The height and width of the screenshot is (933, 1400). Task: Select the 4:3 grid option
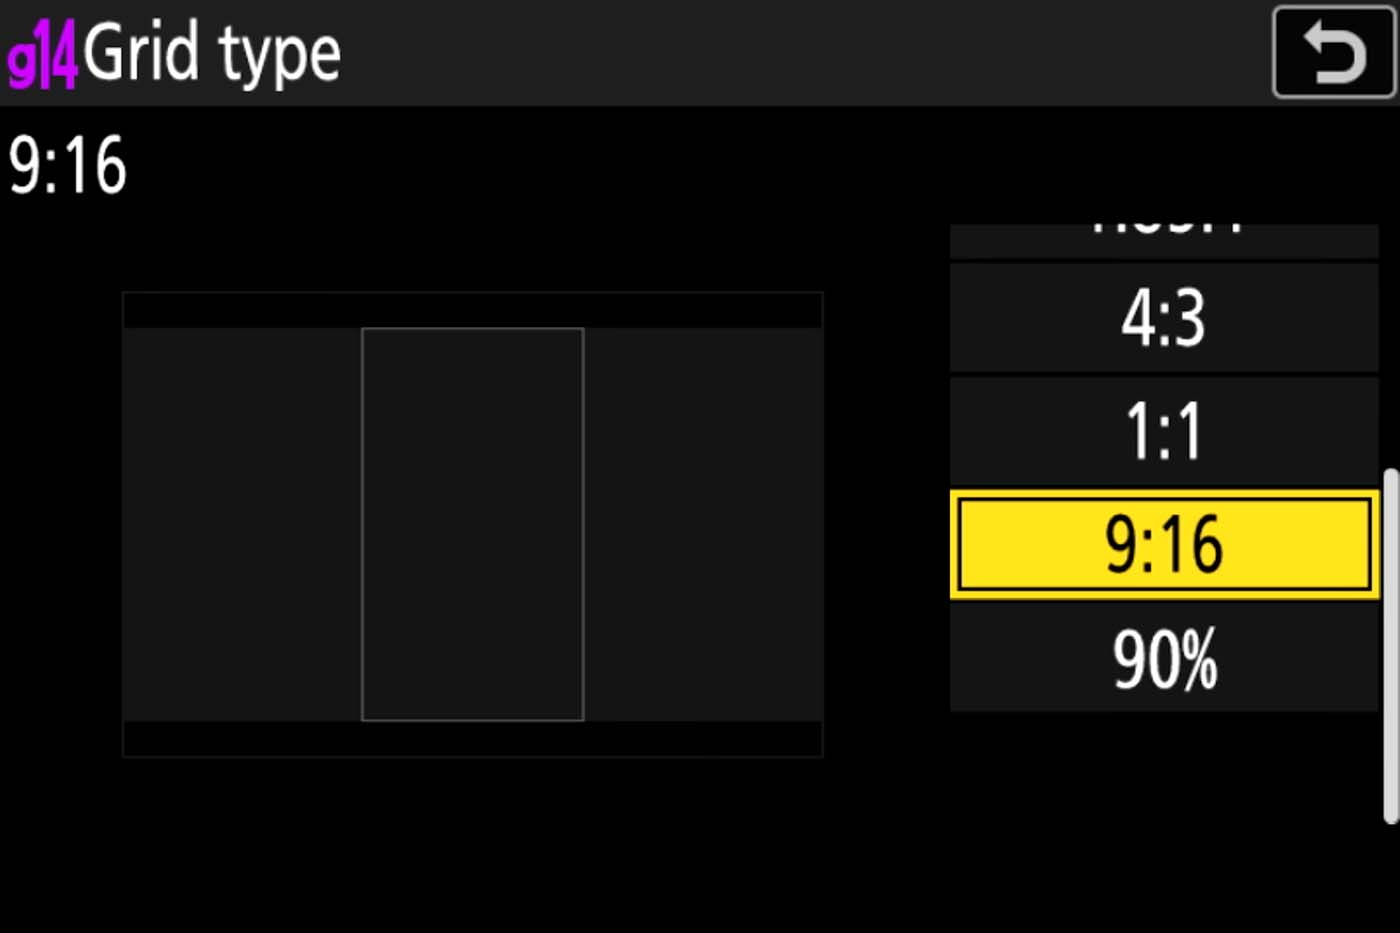(1163, 318)
